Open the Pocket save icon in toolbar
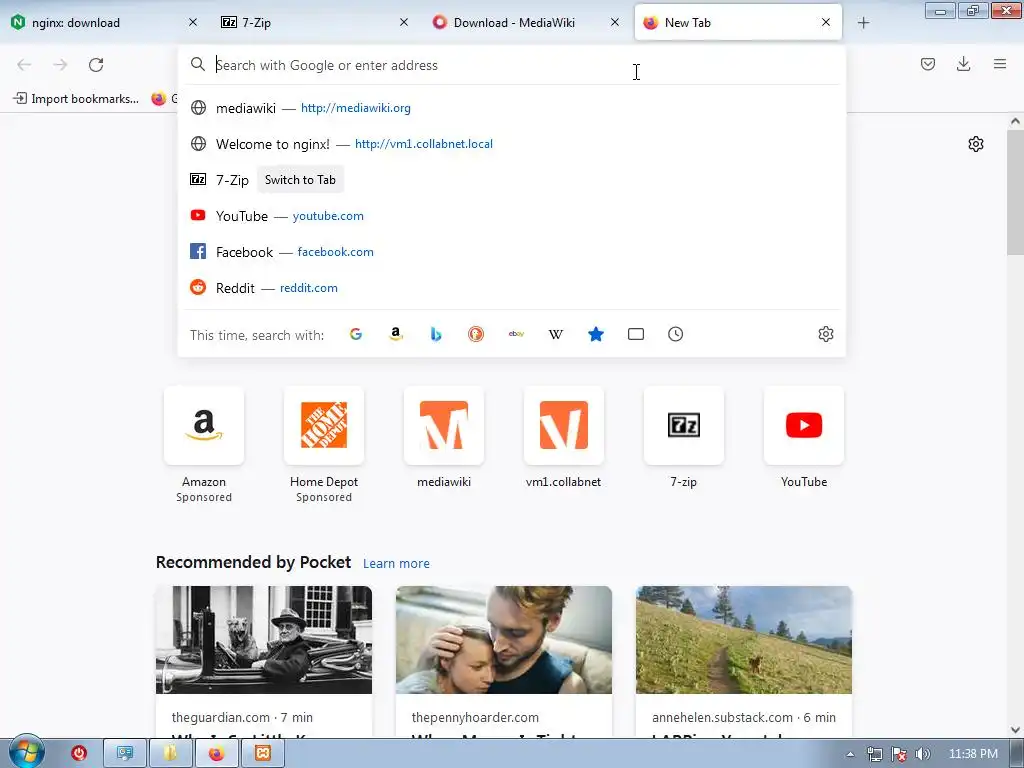The height and width of the screenshot is (768, 1024). 928,64
